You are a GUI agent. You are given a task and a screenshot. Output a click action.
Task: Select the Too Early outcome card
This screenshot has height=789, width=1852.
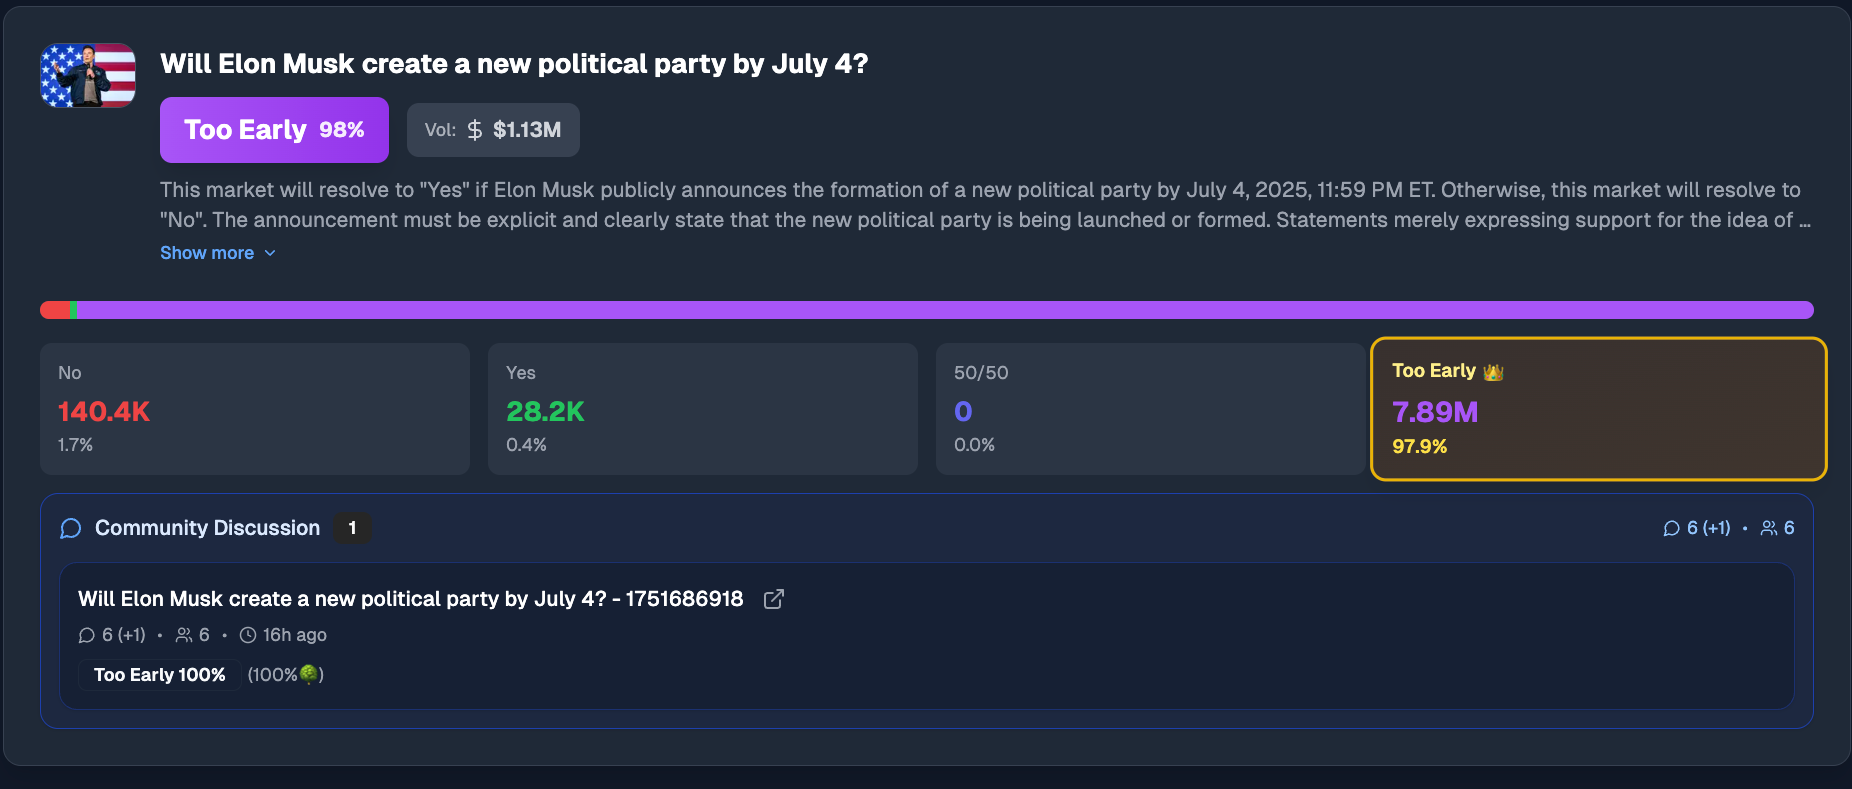tap(1598, 409)
